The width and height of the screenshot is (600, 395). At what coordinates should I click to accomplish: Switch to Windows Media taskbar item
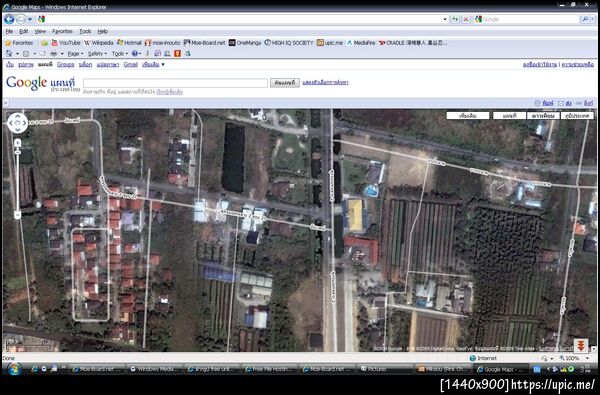pos(153,369)
